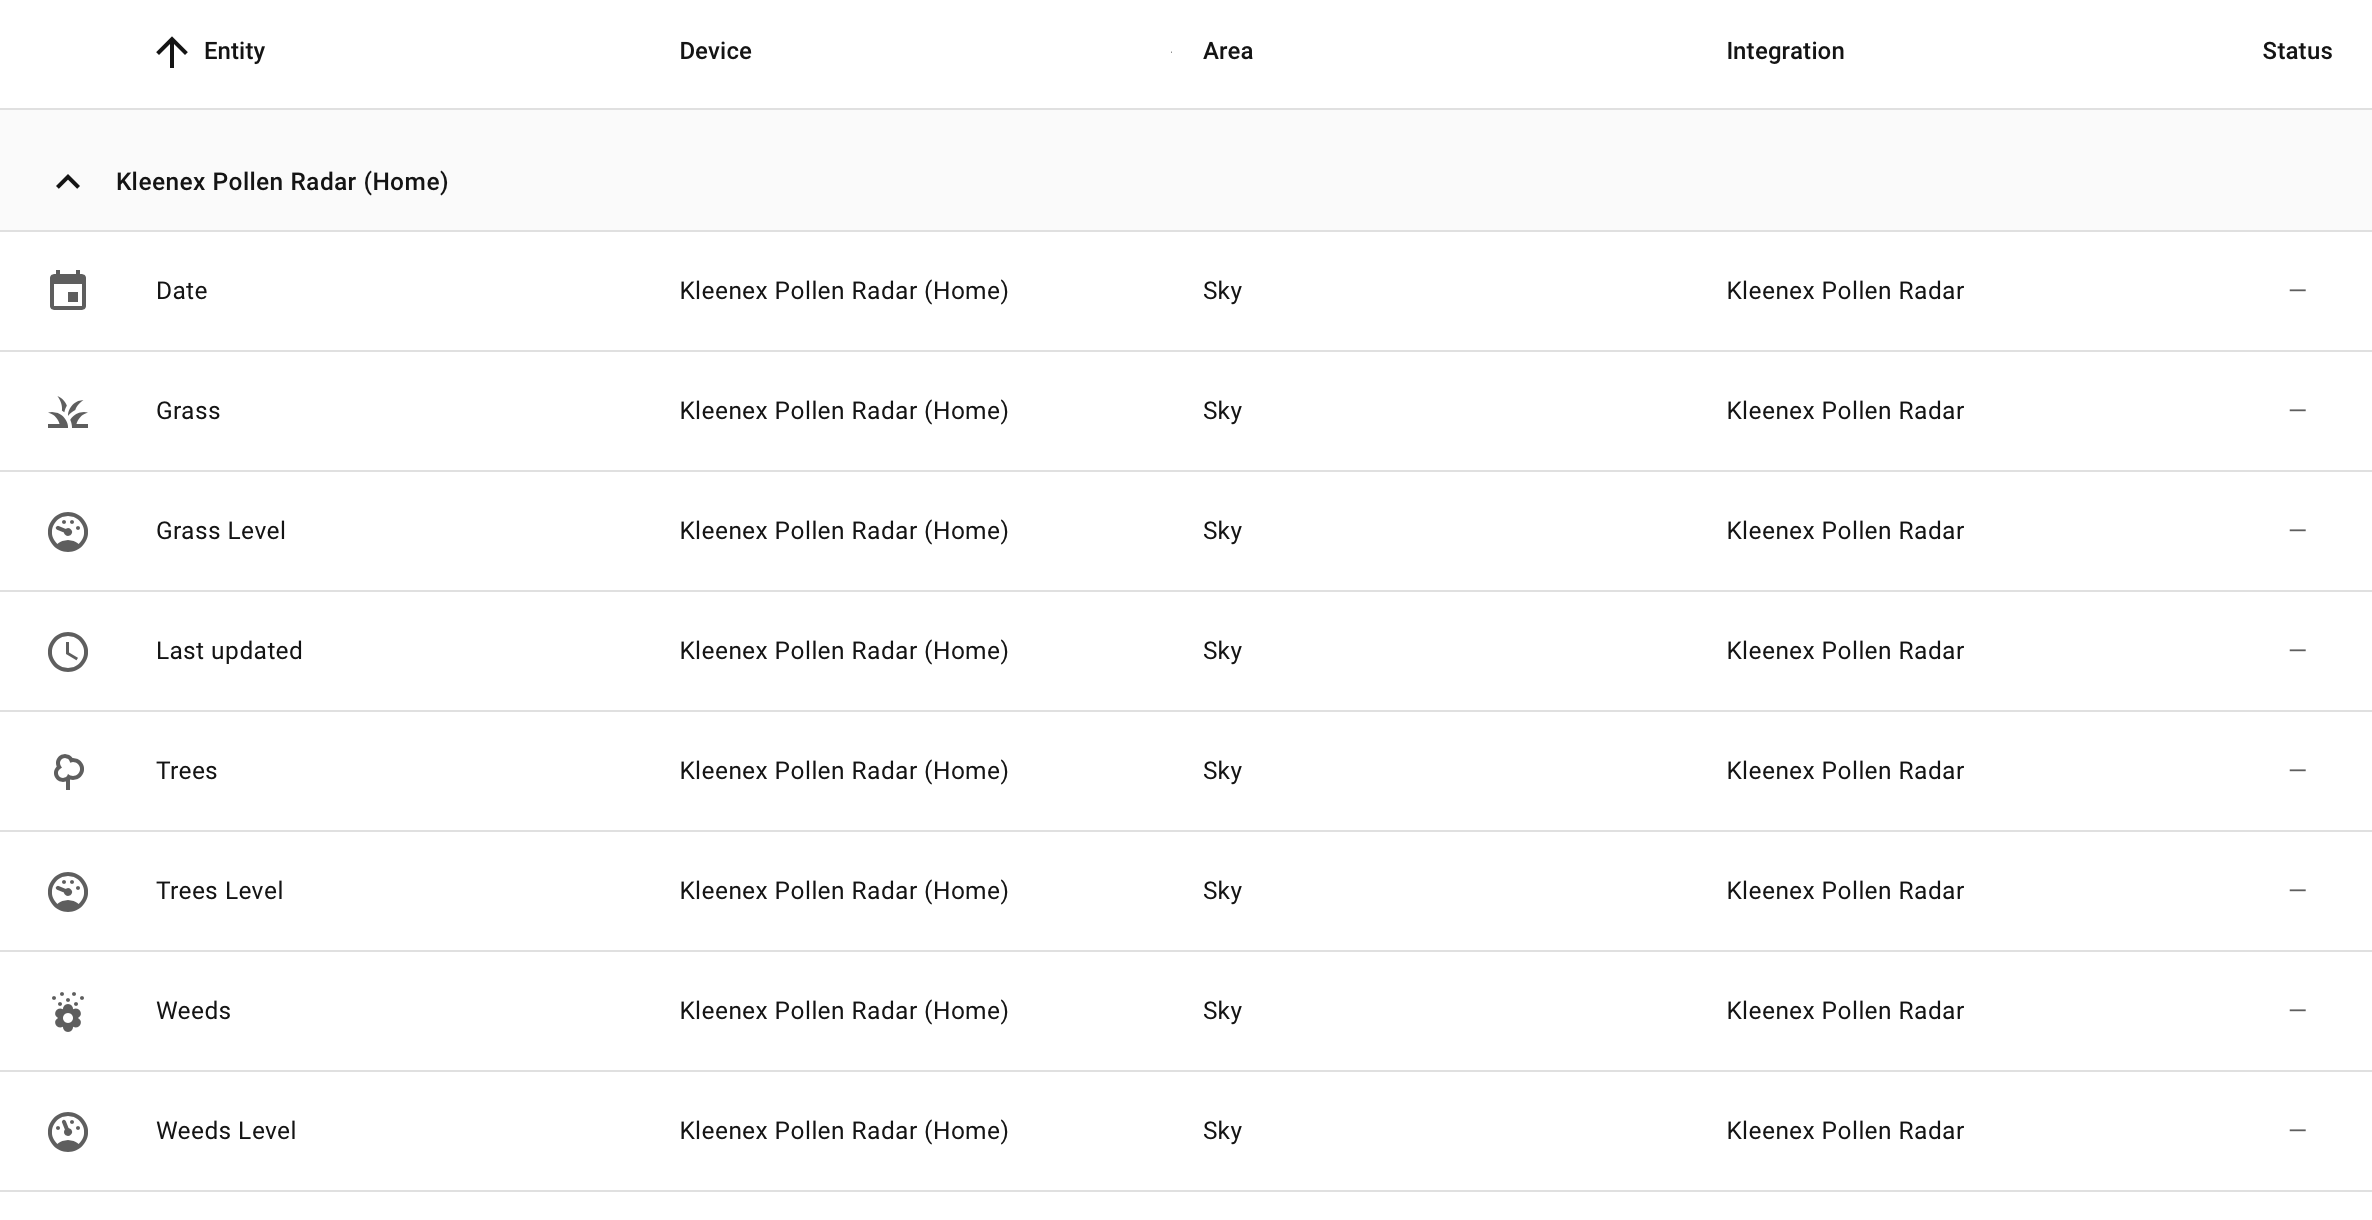Click the calendar icon in the Date row

tap(68, 291)
